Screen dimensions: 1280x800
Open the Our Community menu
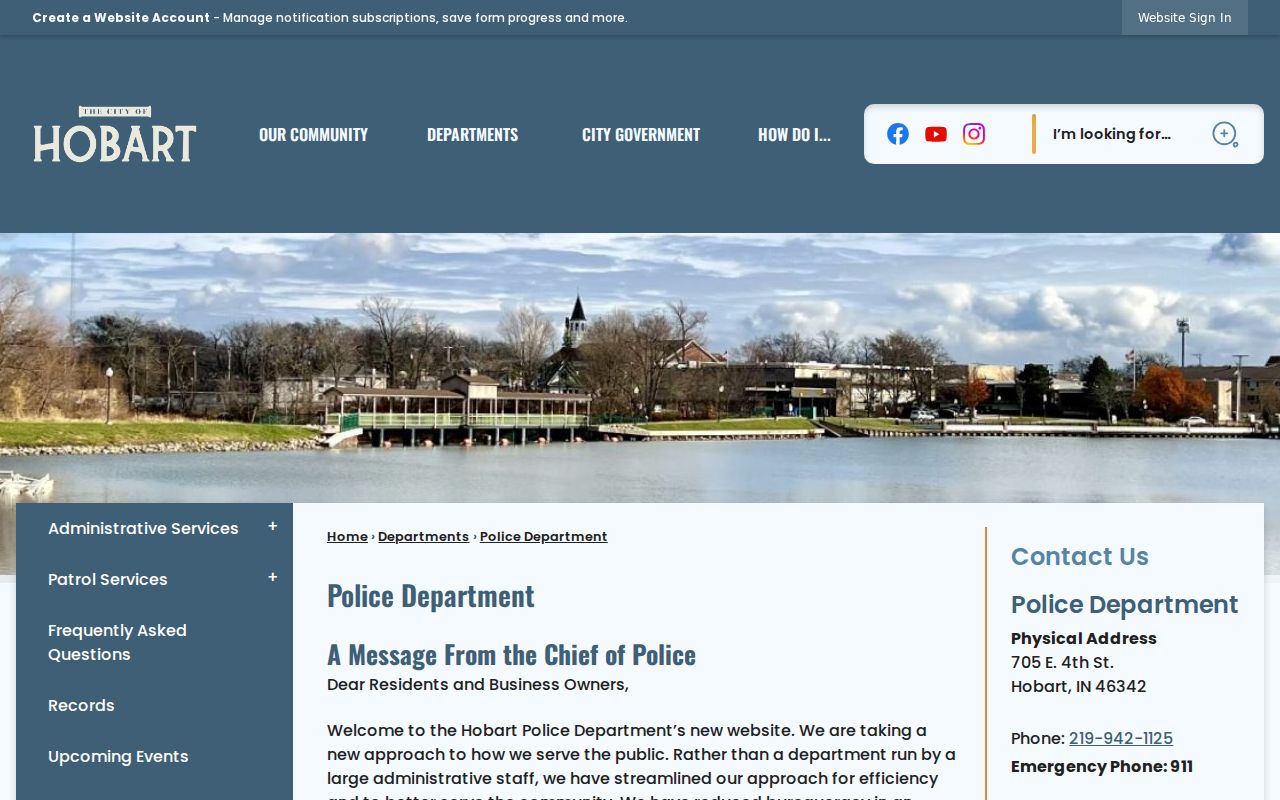(313, 134)
